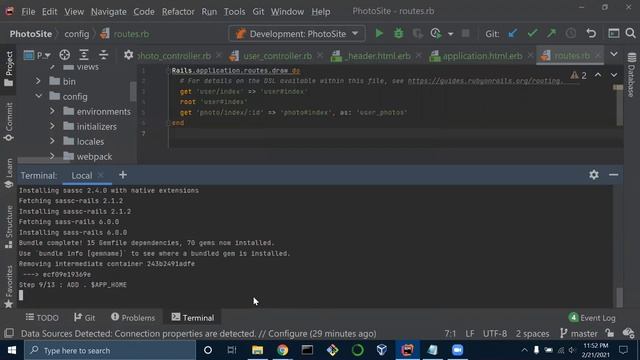Open the IDE layout window icon

613,33
